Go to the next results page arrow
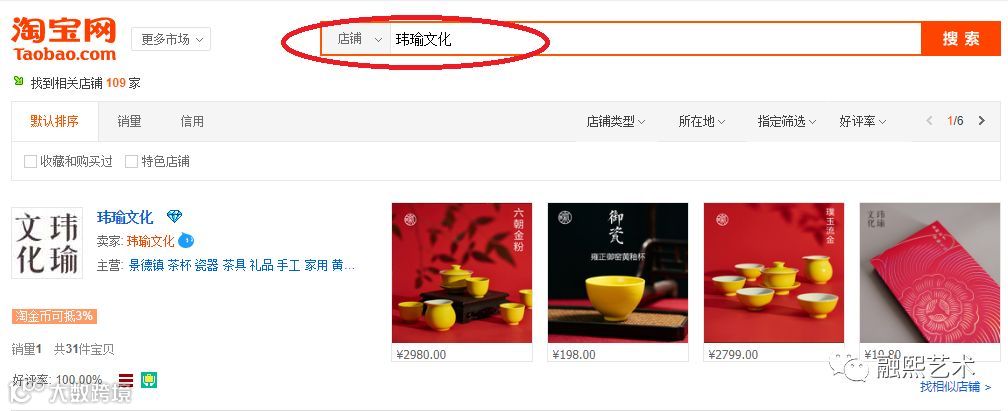Image resolution: width=1008 pixels, height=411 pixels. [982, 121]
